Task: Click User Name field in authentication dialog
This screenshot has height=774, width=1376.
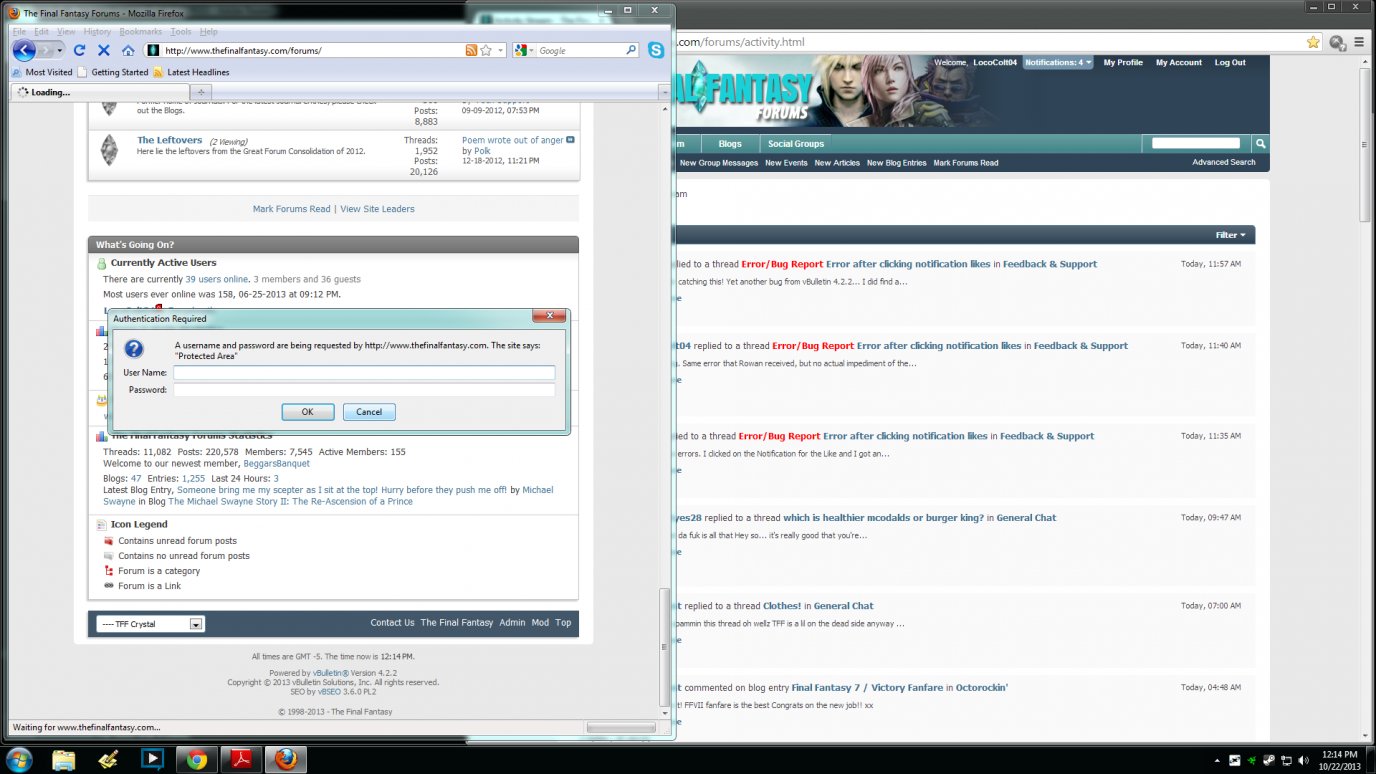Action: [x=364, y=372]
